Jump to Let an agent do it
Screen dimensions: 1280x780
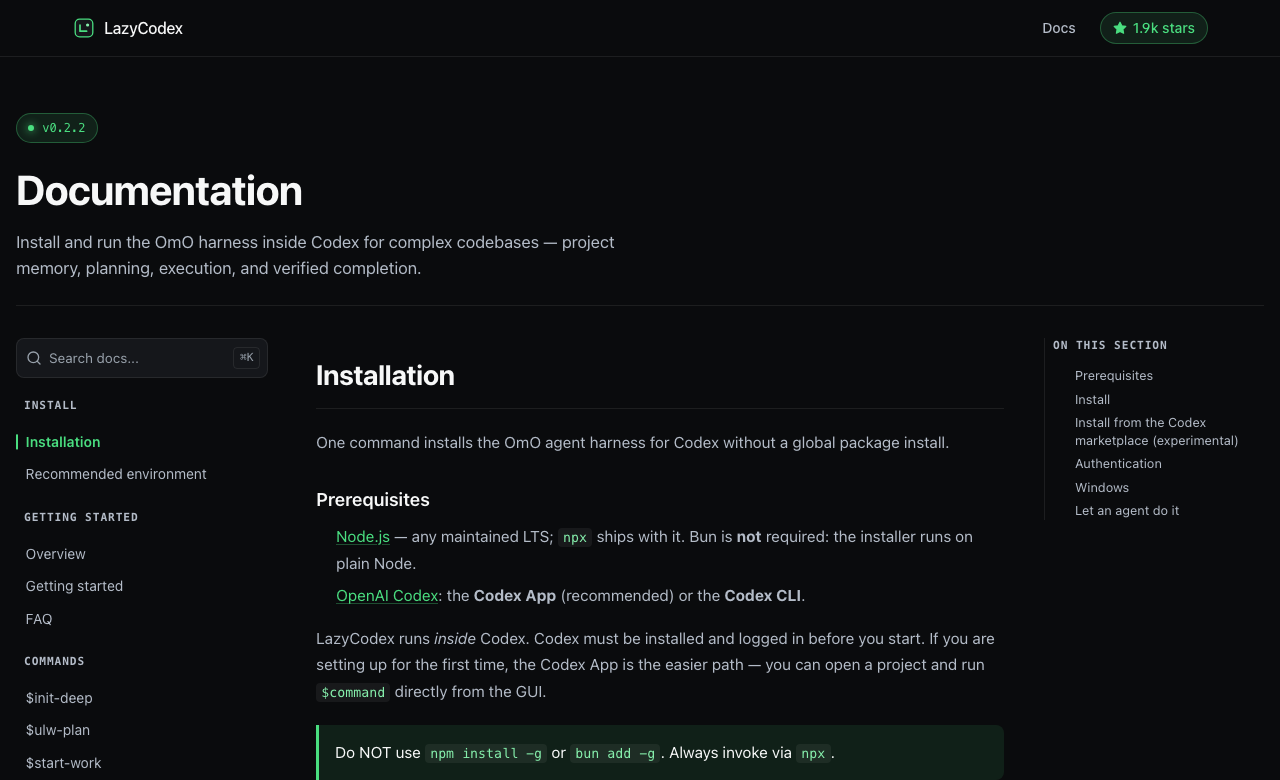pos(1127,511)
